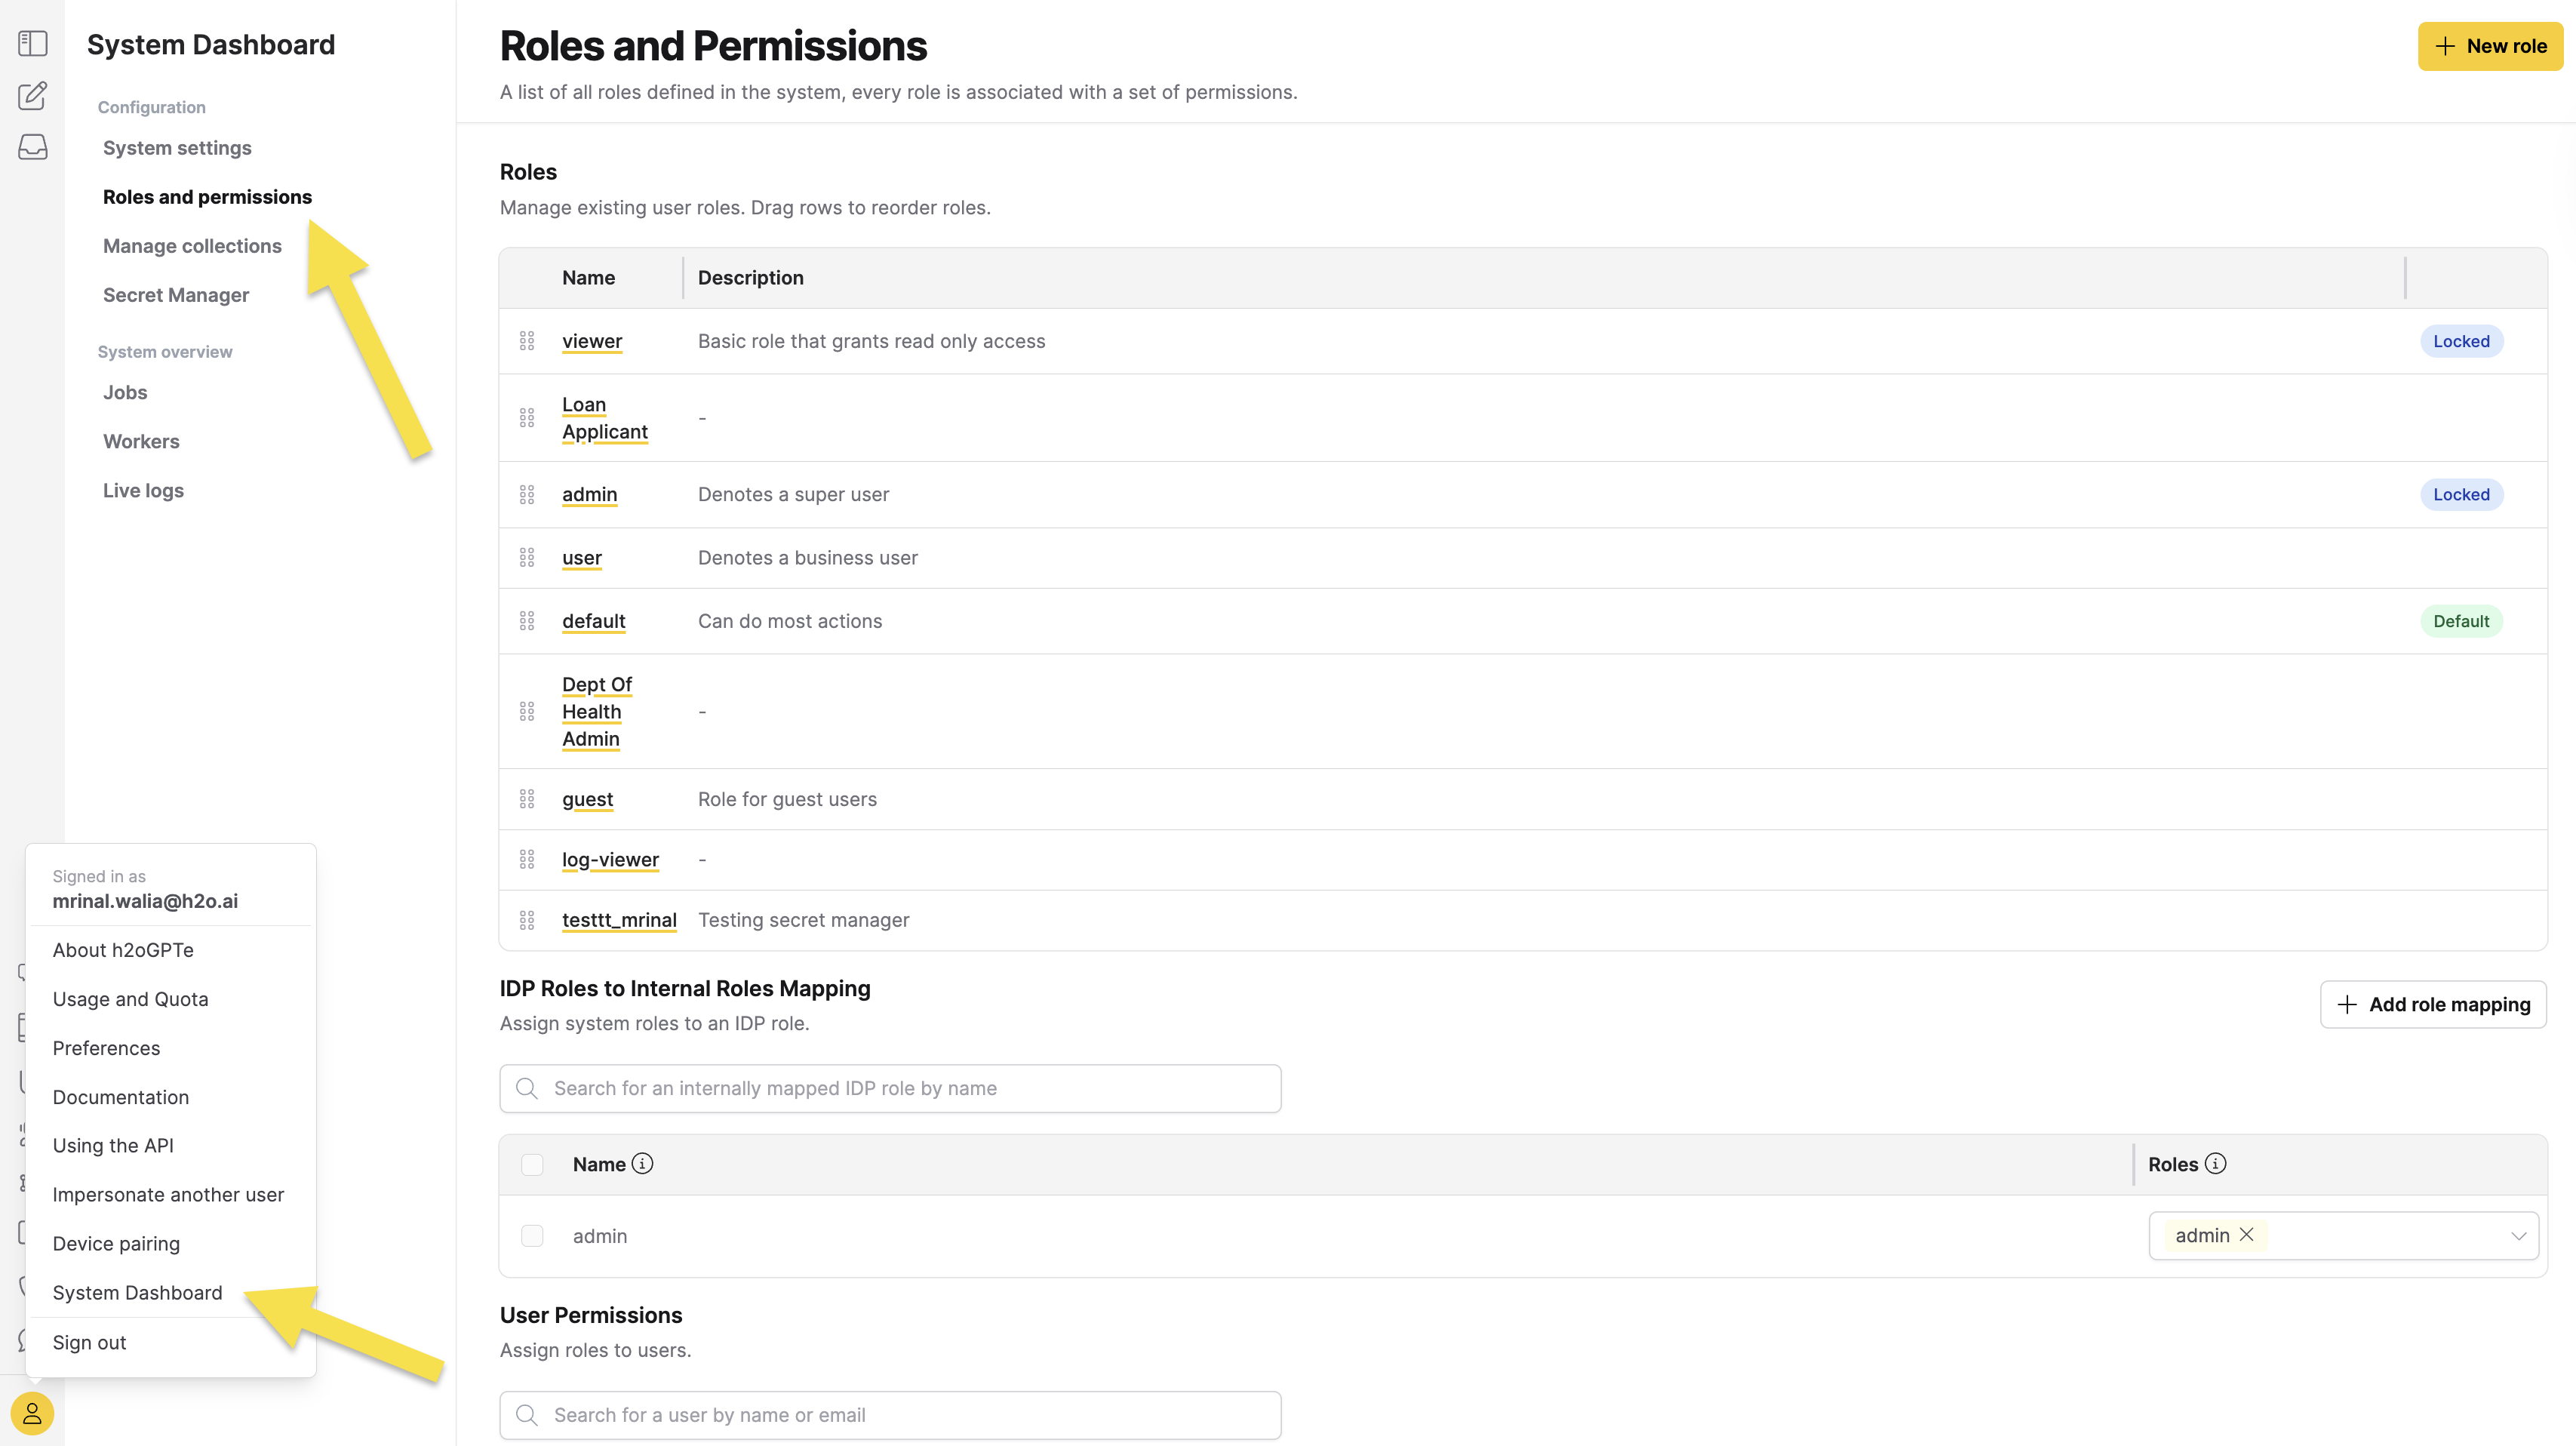This screenshot has height=1446, width=2576.
Task: Open collections via the inbox icon
Action: pos(32,147)
